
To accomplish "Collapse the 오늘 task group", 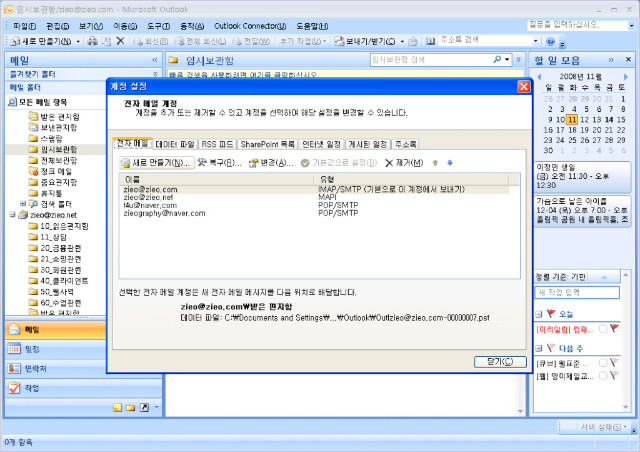I will pyautogui.click(x=539, y=314).
